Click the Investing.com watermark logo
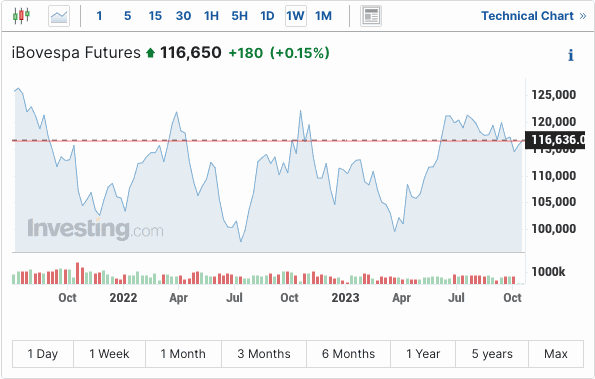Viewport: 595px width, 379px height. (95, 229)
